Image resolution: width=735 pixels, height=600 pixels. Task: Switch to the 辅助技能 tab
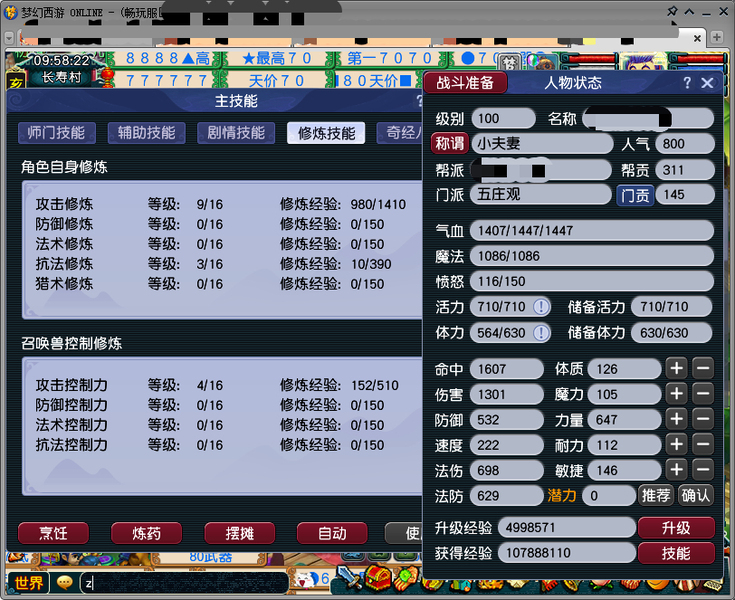point(147,133)
